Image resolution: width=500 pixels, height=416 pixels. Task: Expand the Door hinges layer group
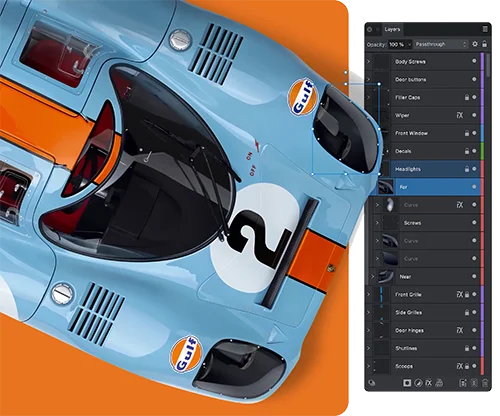point(369,330)
